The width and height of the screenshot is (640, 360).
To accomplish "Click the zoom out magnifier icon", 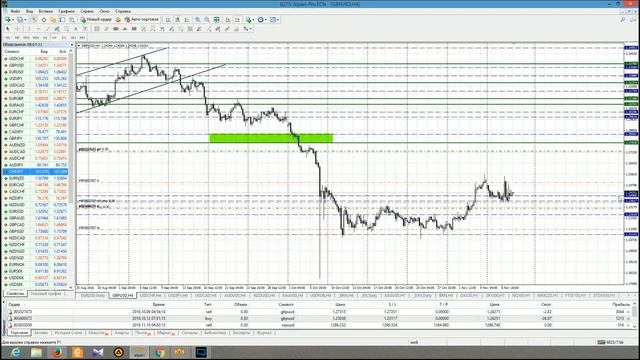I will (207, 20).
